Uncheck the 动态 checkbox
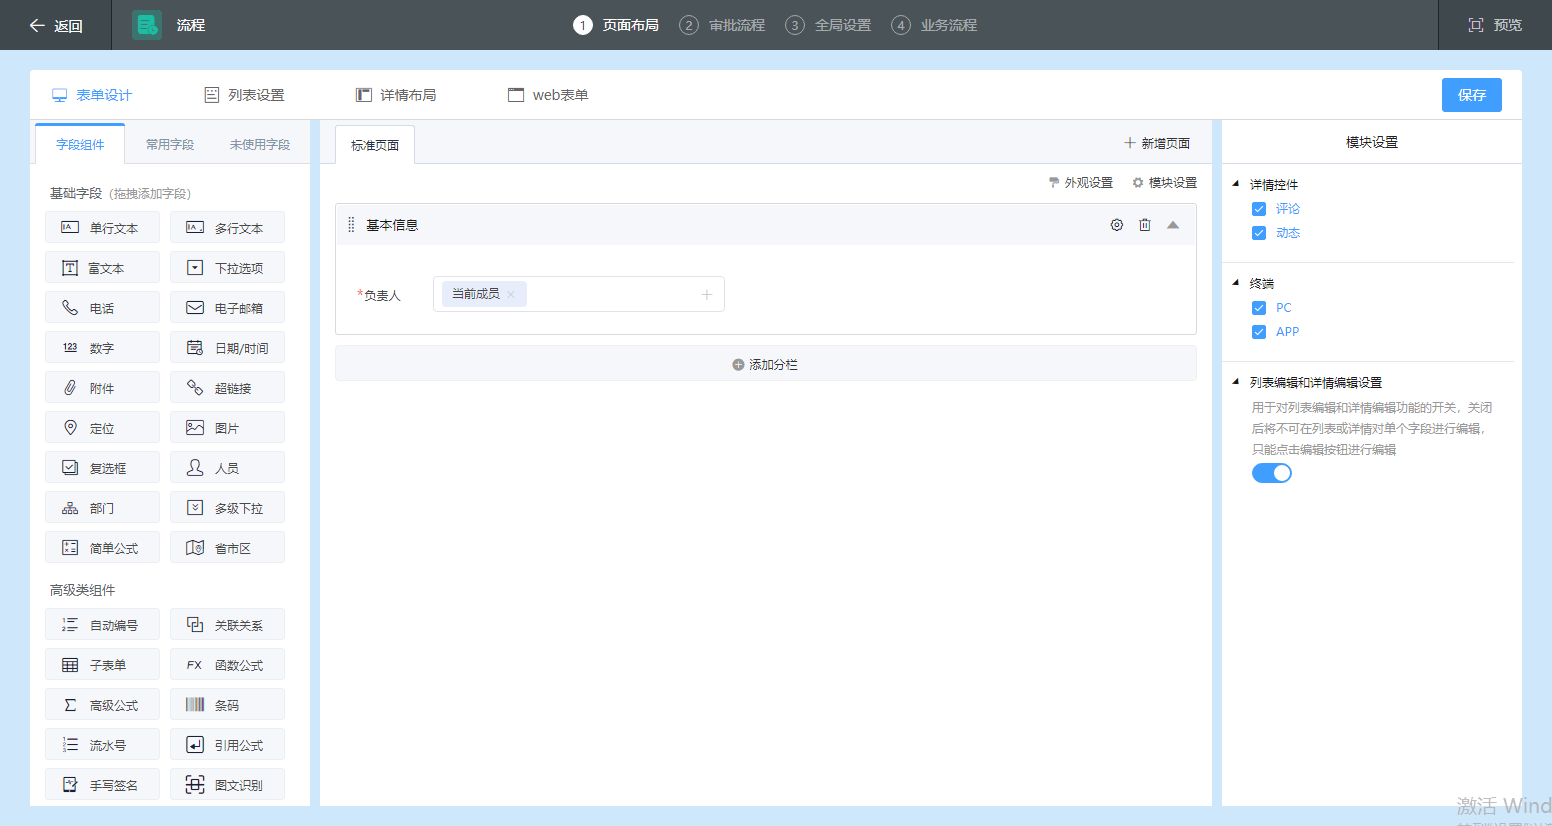This screenshot has width=1552, height=826. (1259, 233)
